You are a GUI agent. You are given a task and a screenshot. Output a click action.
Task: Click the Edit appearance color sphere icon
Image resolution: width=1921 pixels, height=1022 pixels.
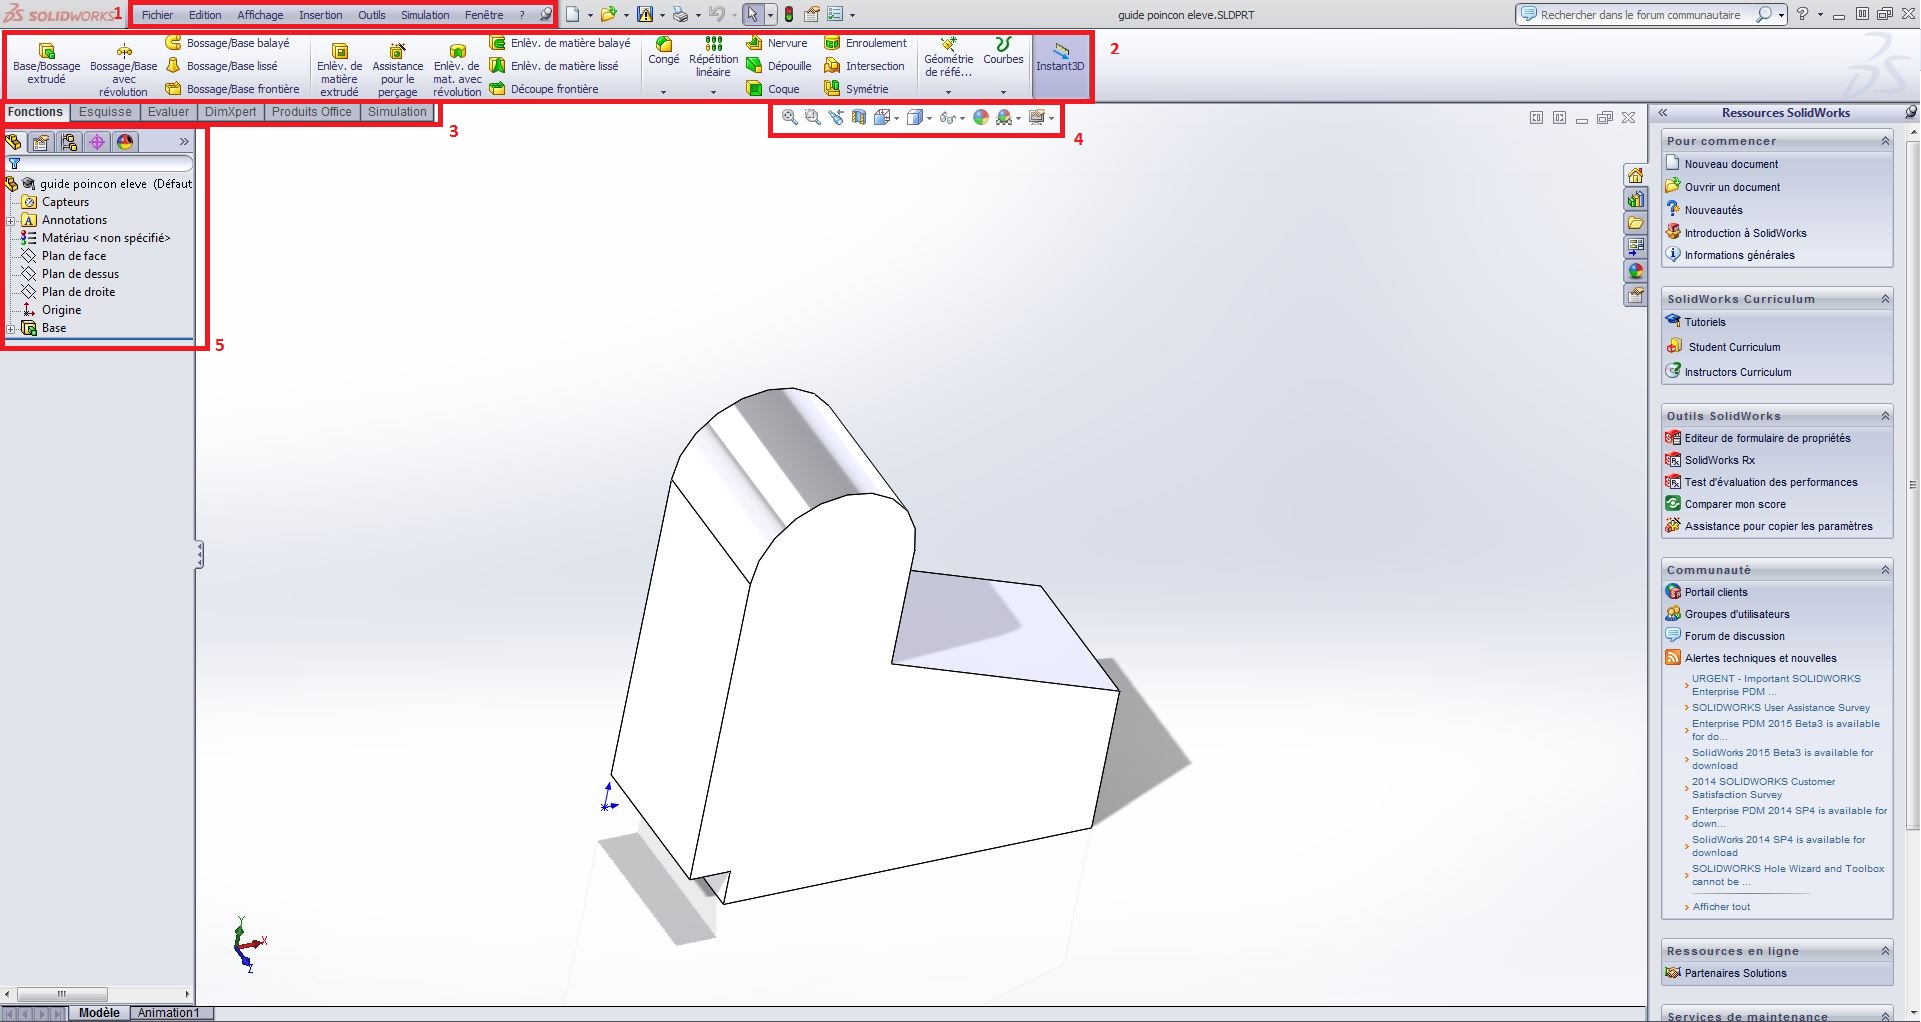(x=980, y=118)
